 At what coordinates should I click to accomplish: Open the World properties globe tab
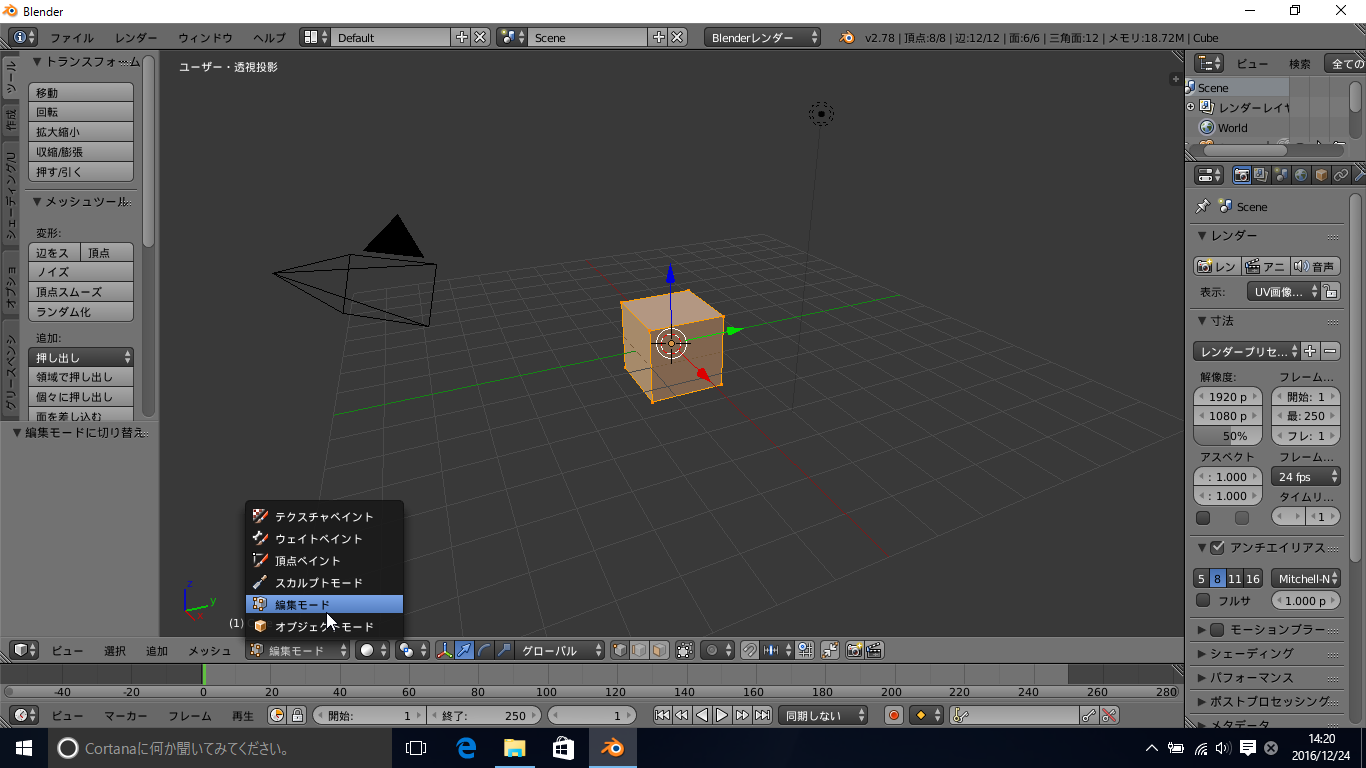pos(1301,175)
